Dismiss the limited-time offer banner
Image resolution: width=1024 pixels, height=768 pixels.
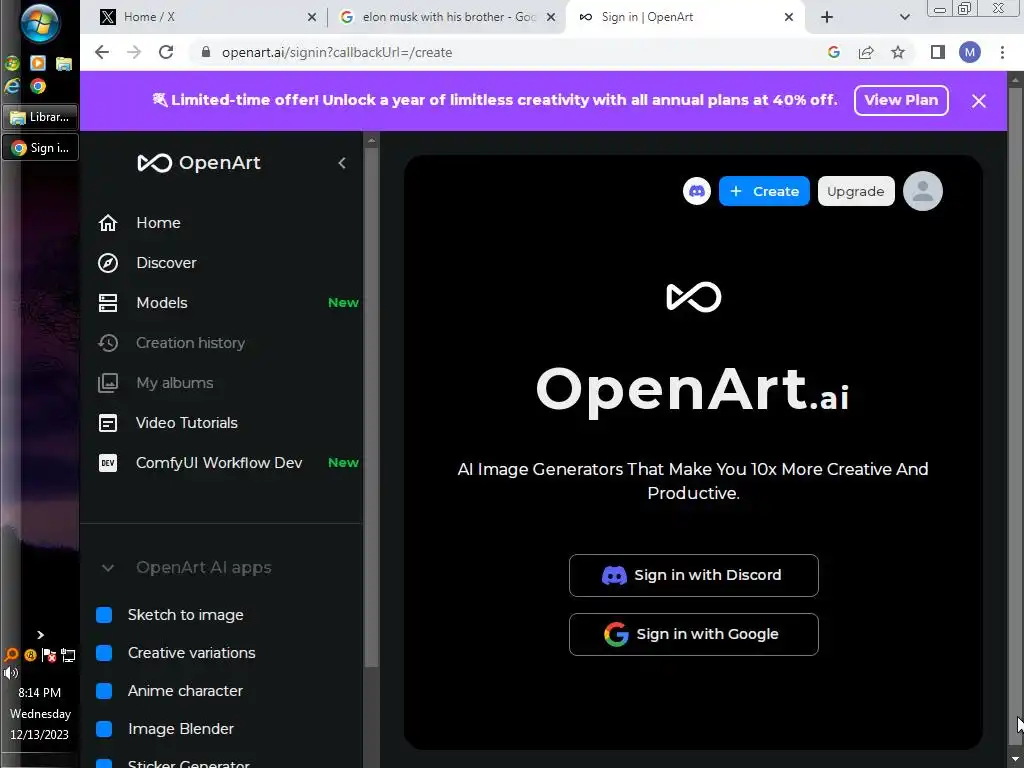978,101
